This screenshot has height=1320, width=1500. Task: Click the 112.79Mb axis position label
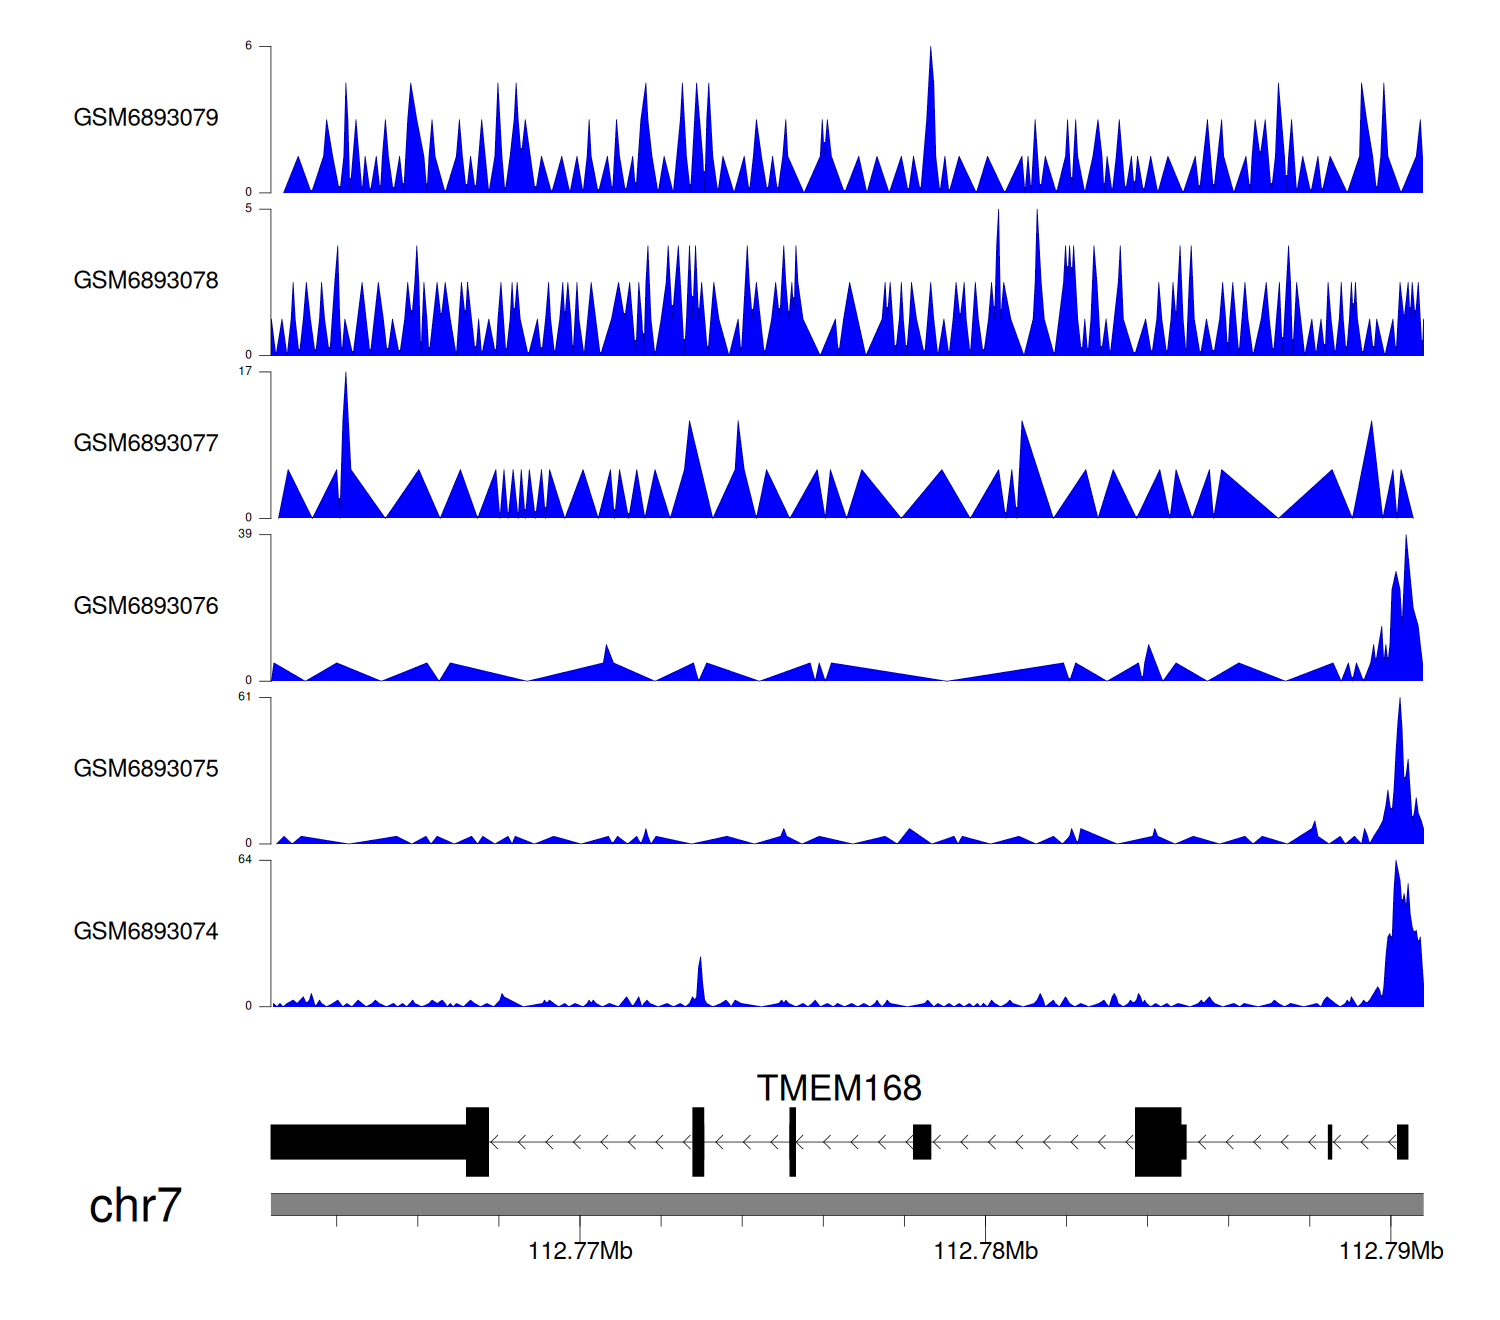click(1390, 1251)
